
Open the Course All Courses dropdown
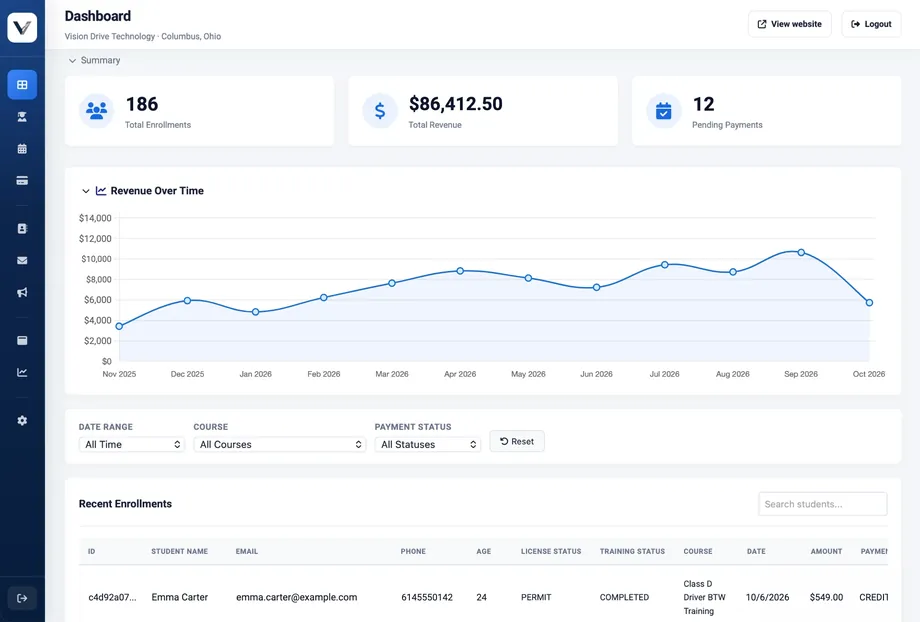(x=280, y=444)
